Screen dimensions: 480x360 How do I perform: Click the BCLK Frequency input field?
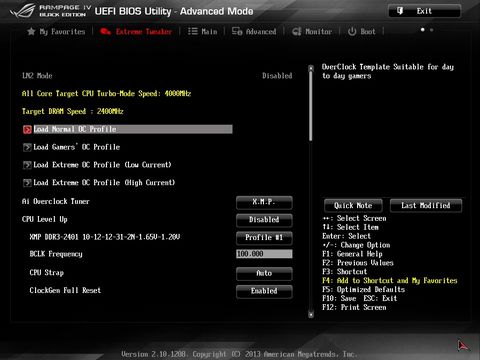click(264, 254)
